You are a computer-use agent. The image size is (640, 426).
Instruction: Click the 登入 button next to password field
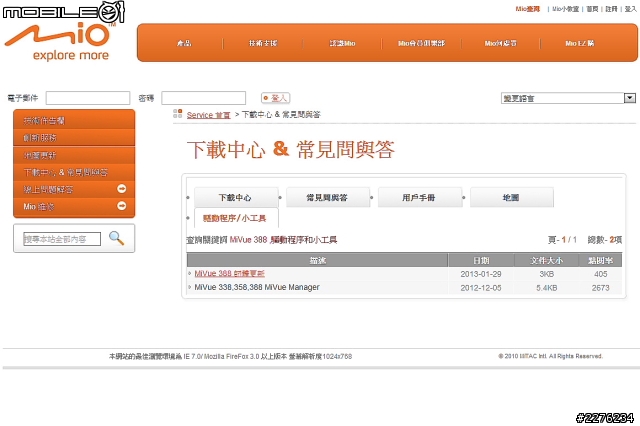pyautogui.click(x=276, y=98)
